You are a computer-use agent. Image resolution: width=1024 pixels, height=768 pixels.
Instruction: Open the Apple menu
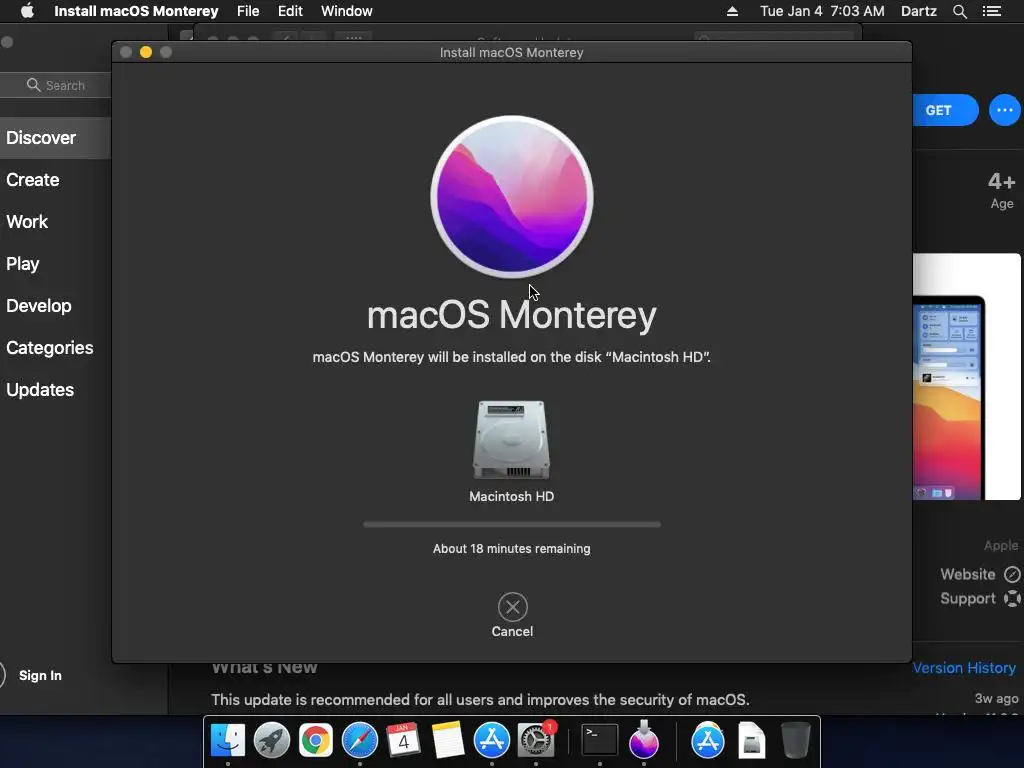[x=27, y=11]
